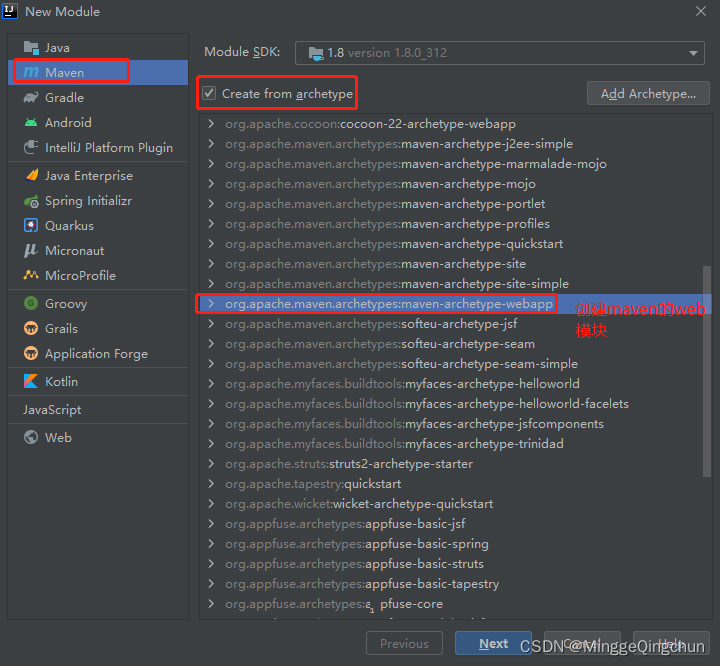Open the Module SDK dropdown
Image resolution: width=720 pixels, height=666 pixels.
click(x=500, y=53)
